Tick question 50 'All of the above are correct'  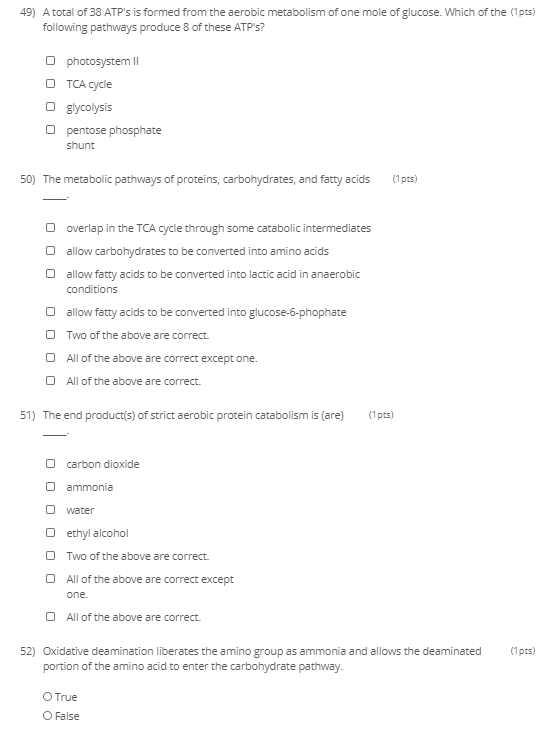tap(50, 380)
